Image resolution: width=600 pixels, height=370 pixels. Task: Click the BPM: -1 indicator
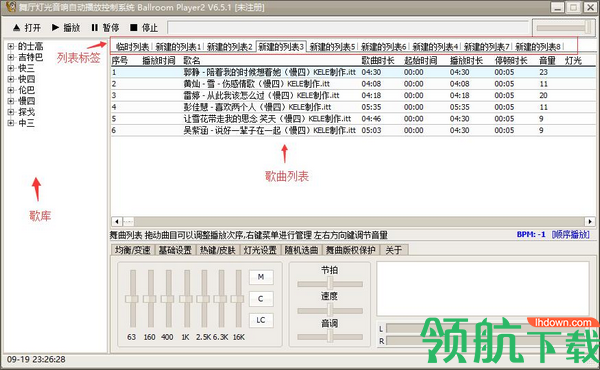(531, 234)
